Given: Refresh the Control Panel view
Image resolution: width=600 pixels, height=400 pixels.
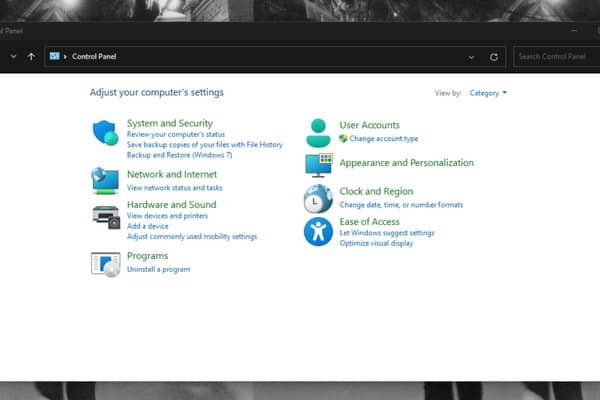Looking at the screenshot, I should [494, 57].
